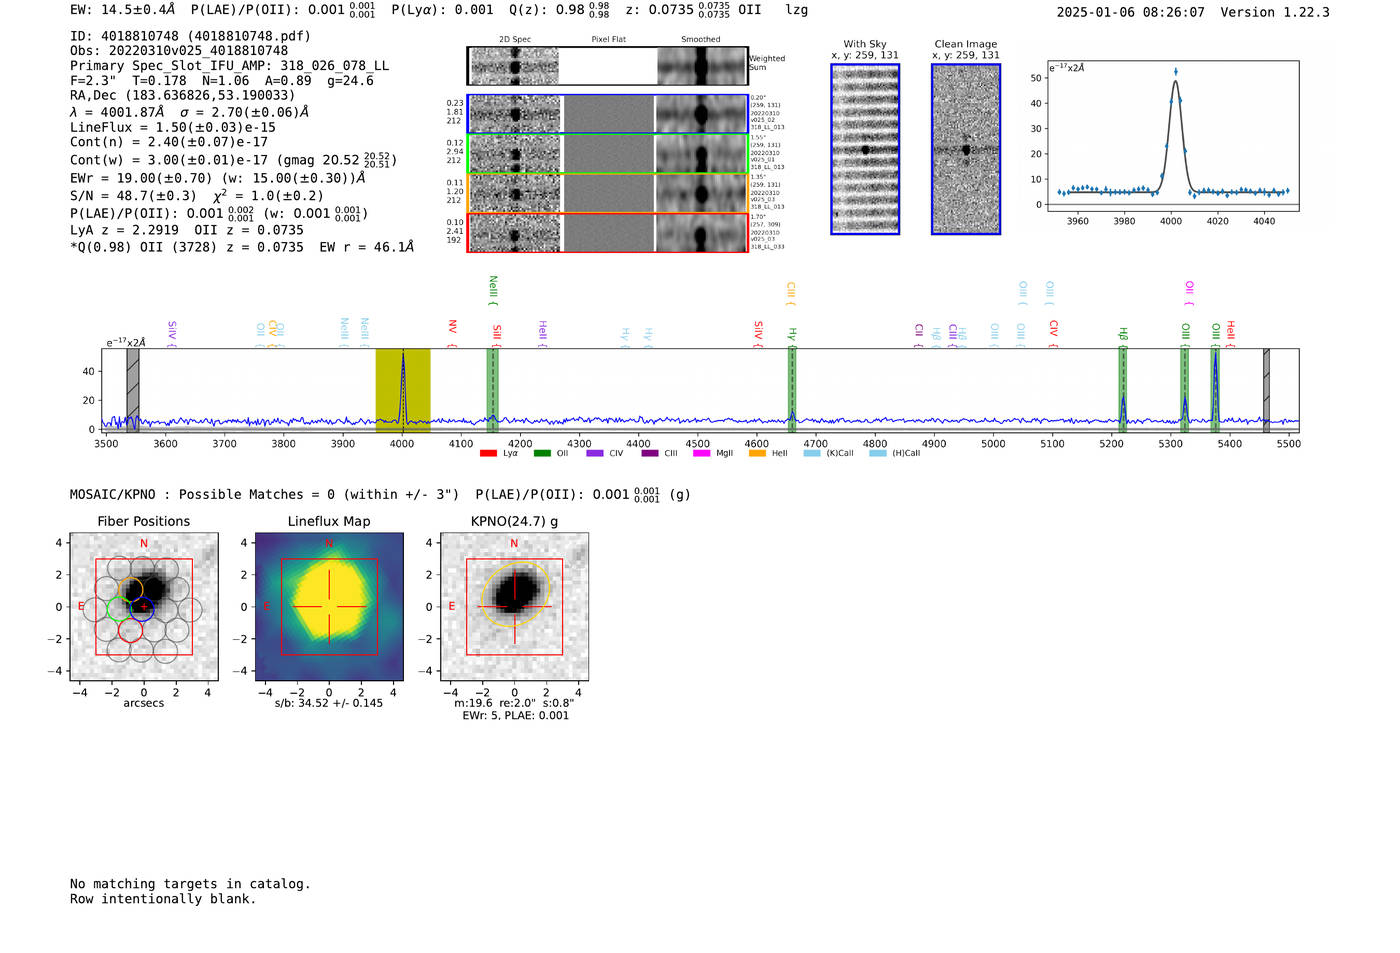Click the hatched gray band near 3550Å
The width and height of the screenshot is (1400, 953).
pyautogui.click(x=133, y=391)
